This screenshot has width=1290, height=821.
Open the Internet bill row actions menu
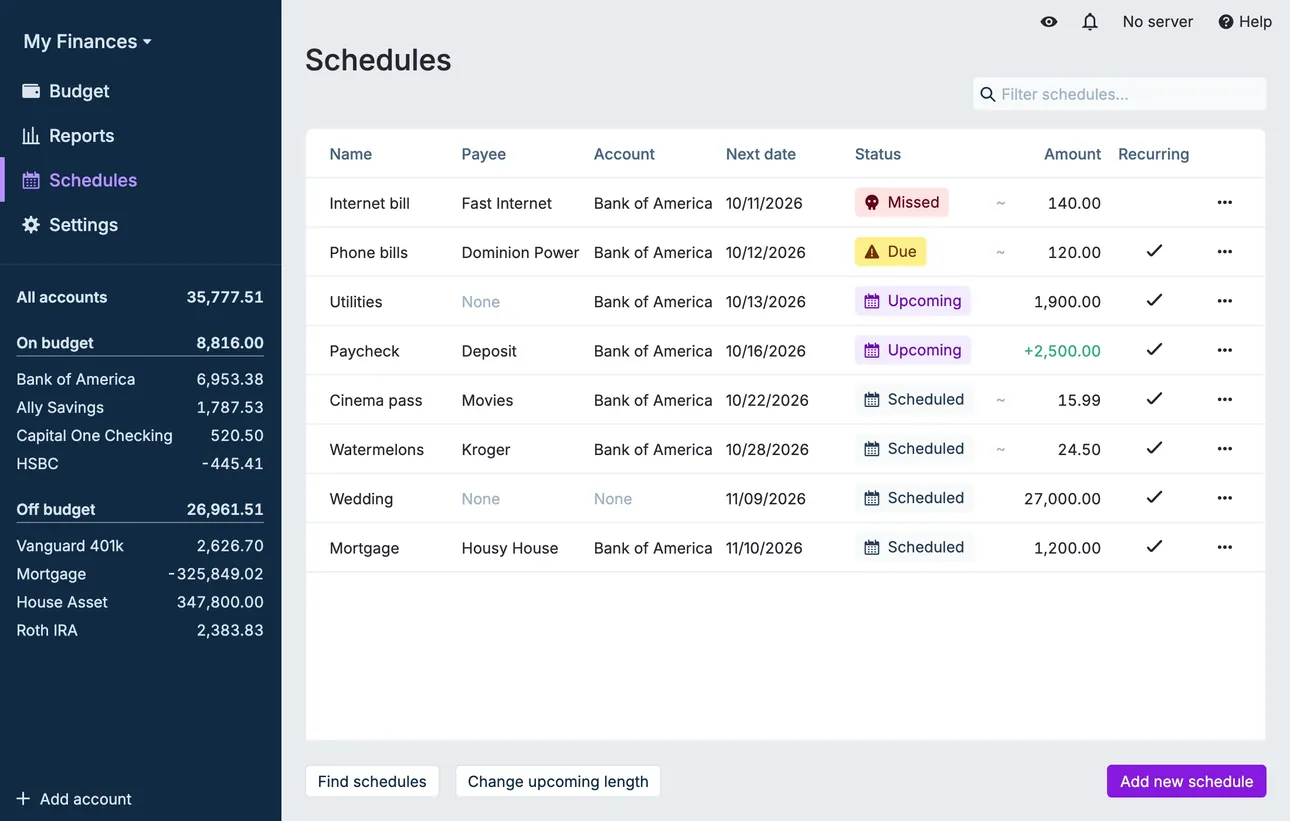(x=1224, y=202)
